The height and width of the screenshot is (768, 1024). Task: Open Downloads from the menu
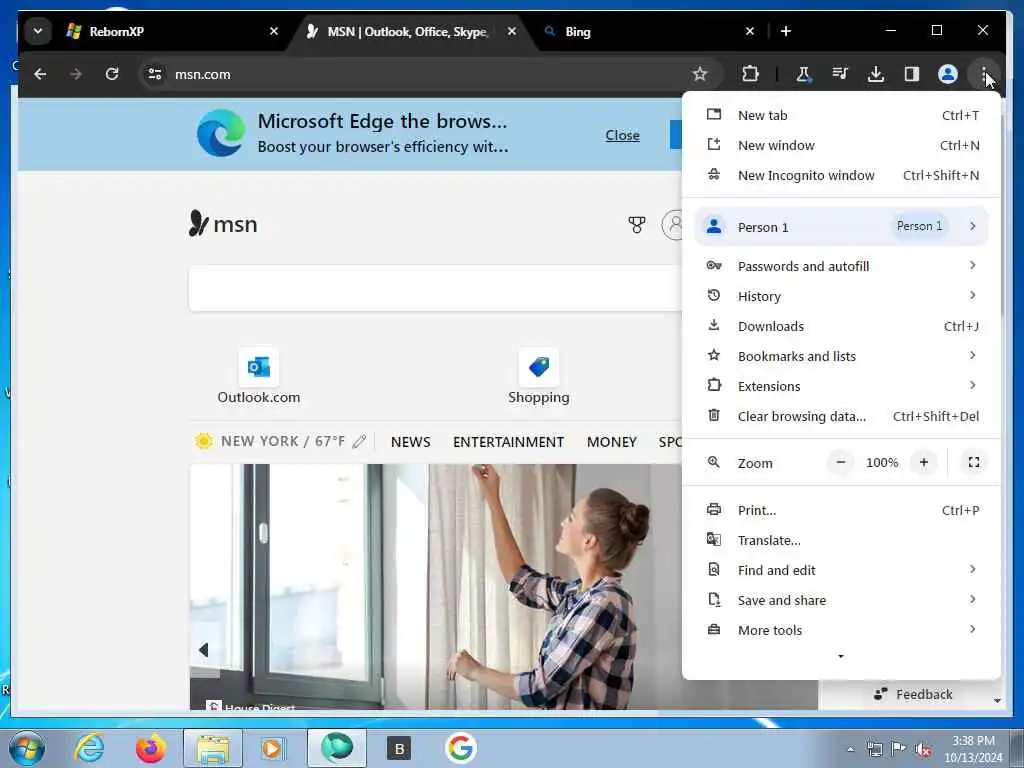[x=841, y=326]
